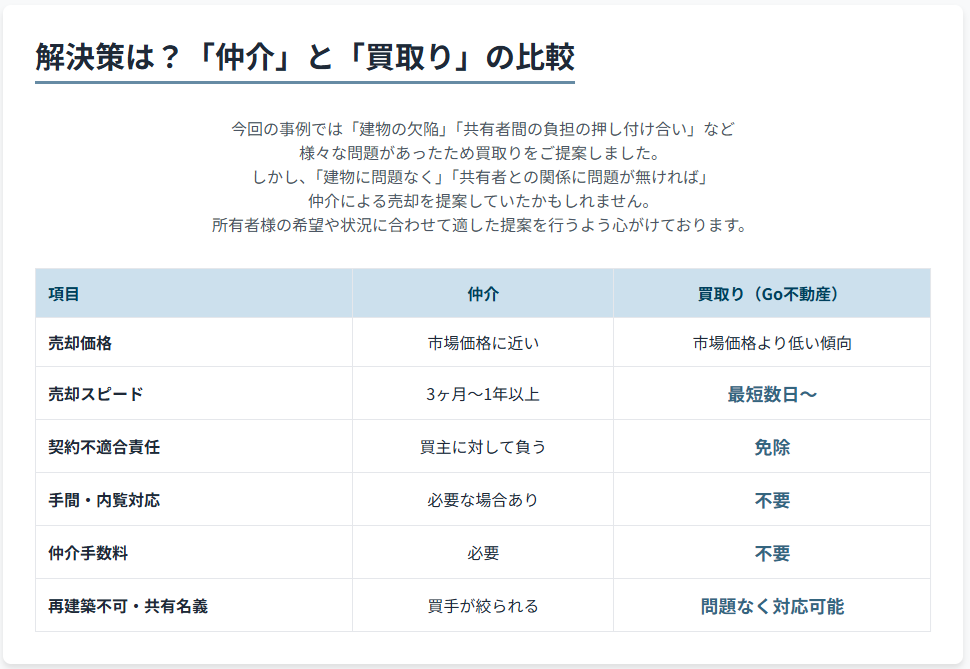Select the 再建築不可・共有名義 row label
This screenshot has width=970, height=669.
128,606
